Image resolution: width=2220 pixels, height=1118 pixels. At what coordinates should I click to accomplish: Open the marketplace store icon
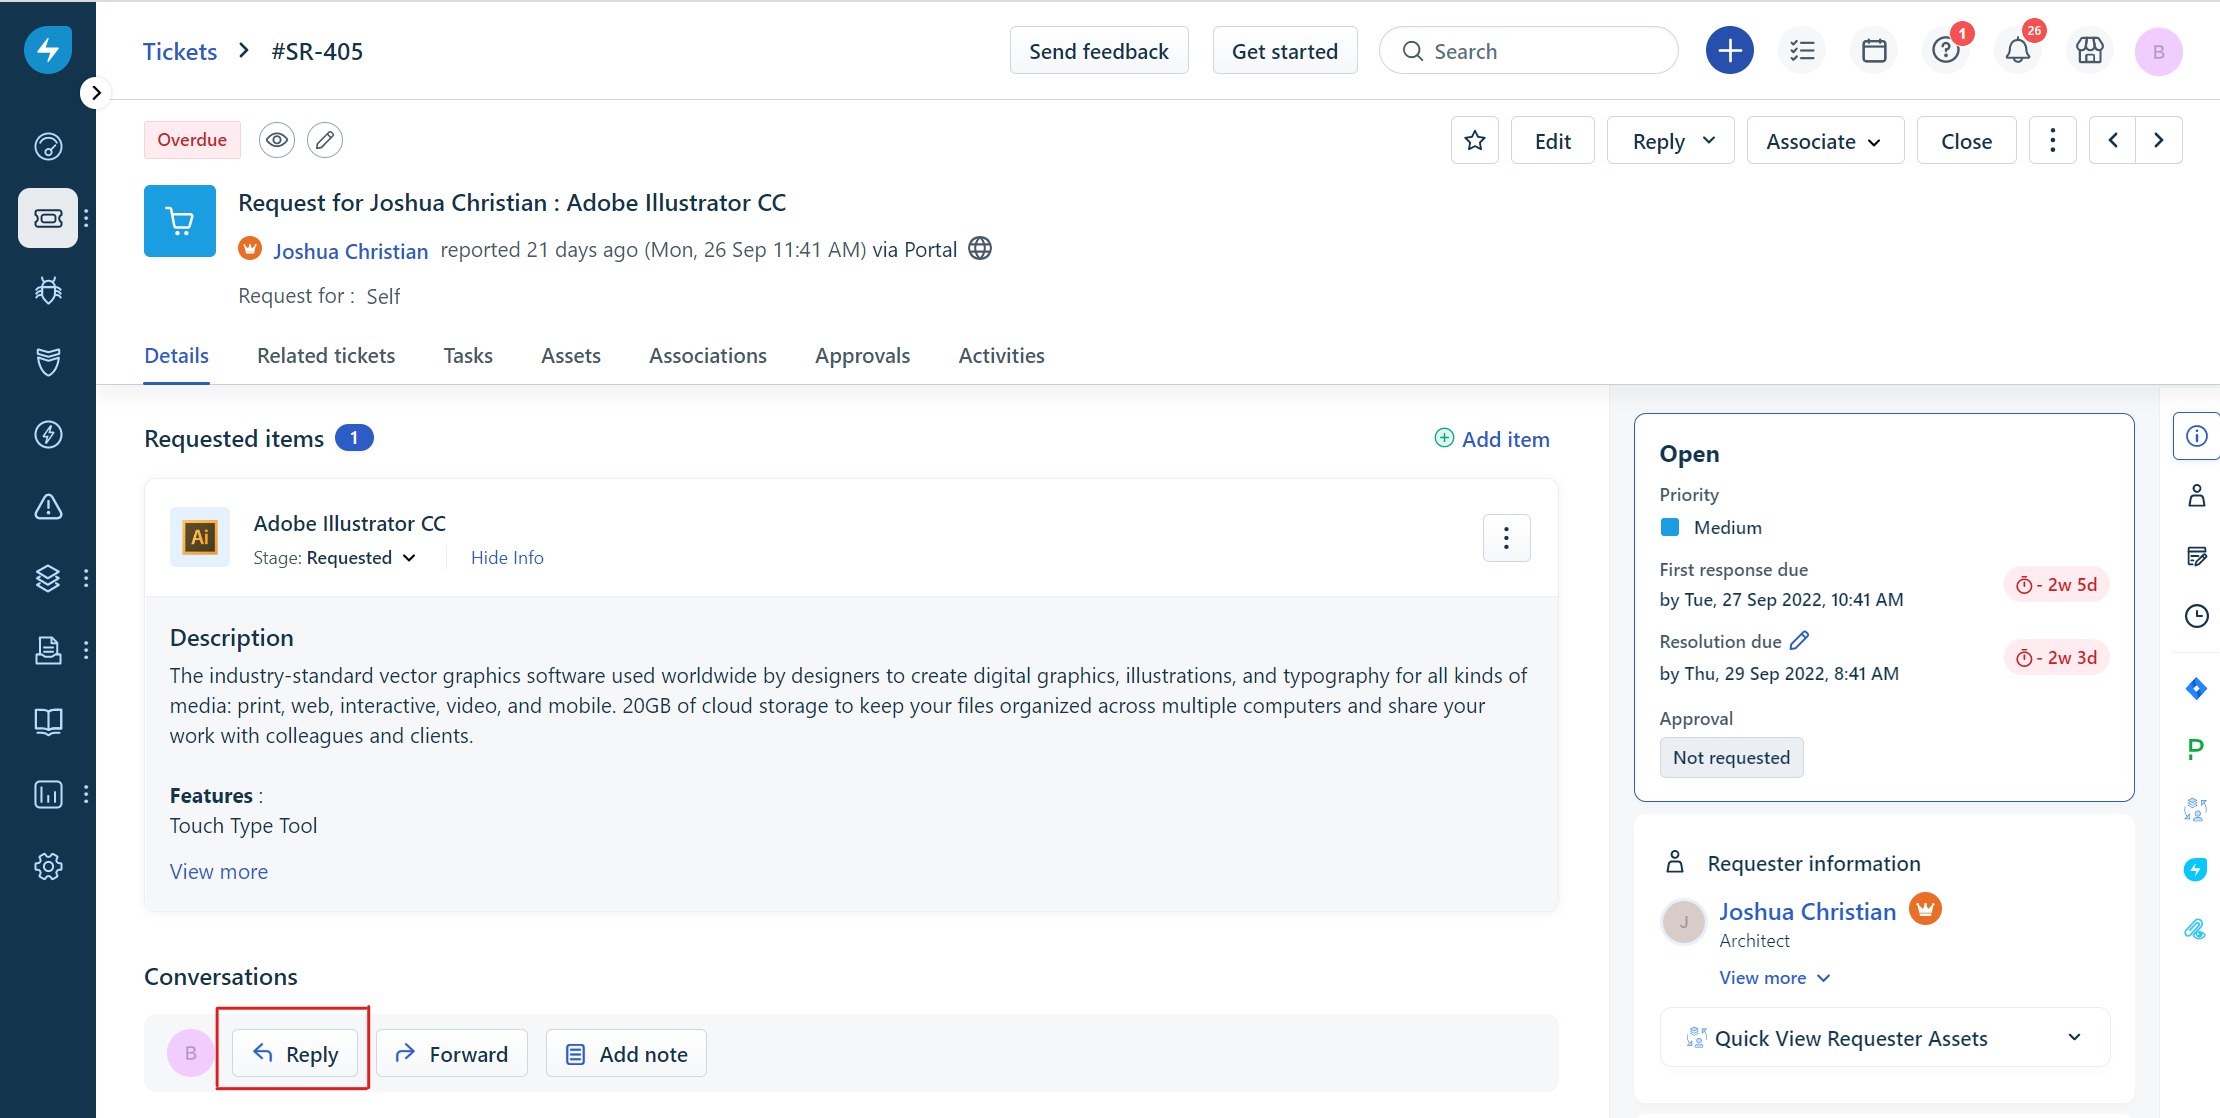pyautogui.click(x=2089, y=51)
